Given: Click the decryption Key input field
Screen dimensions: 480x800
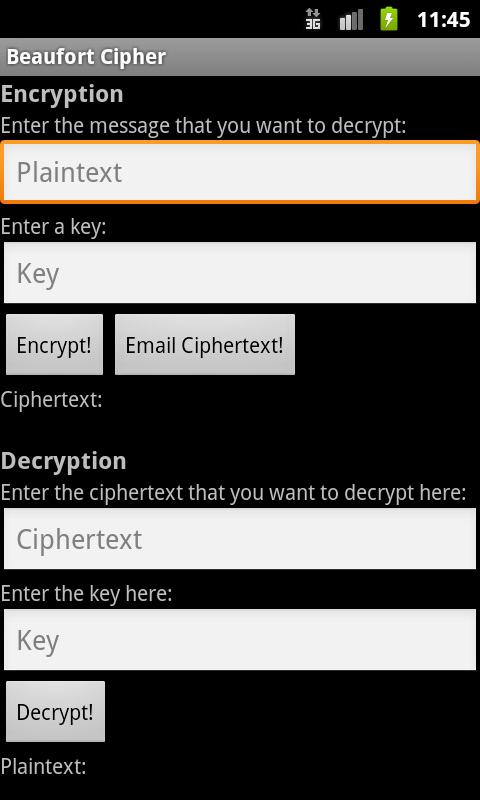Looking at the screenshot, I should coord(240,639).
